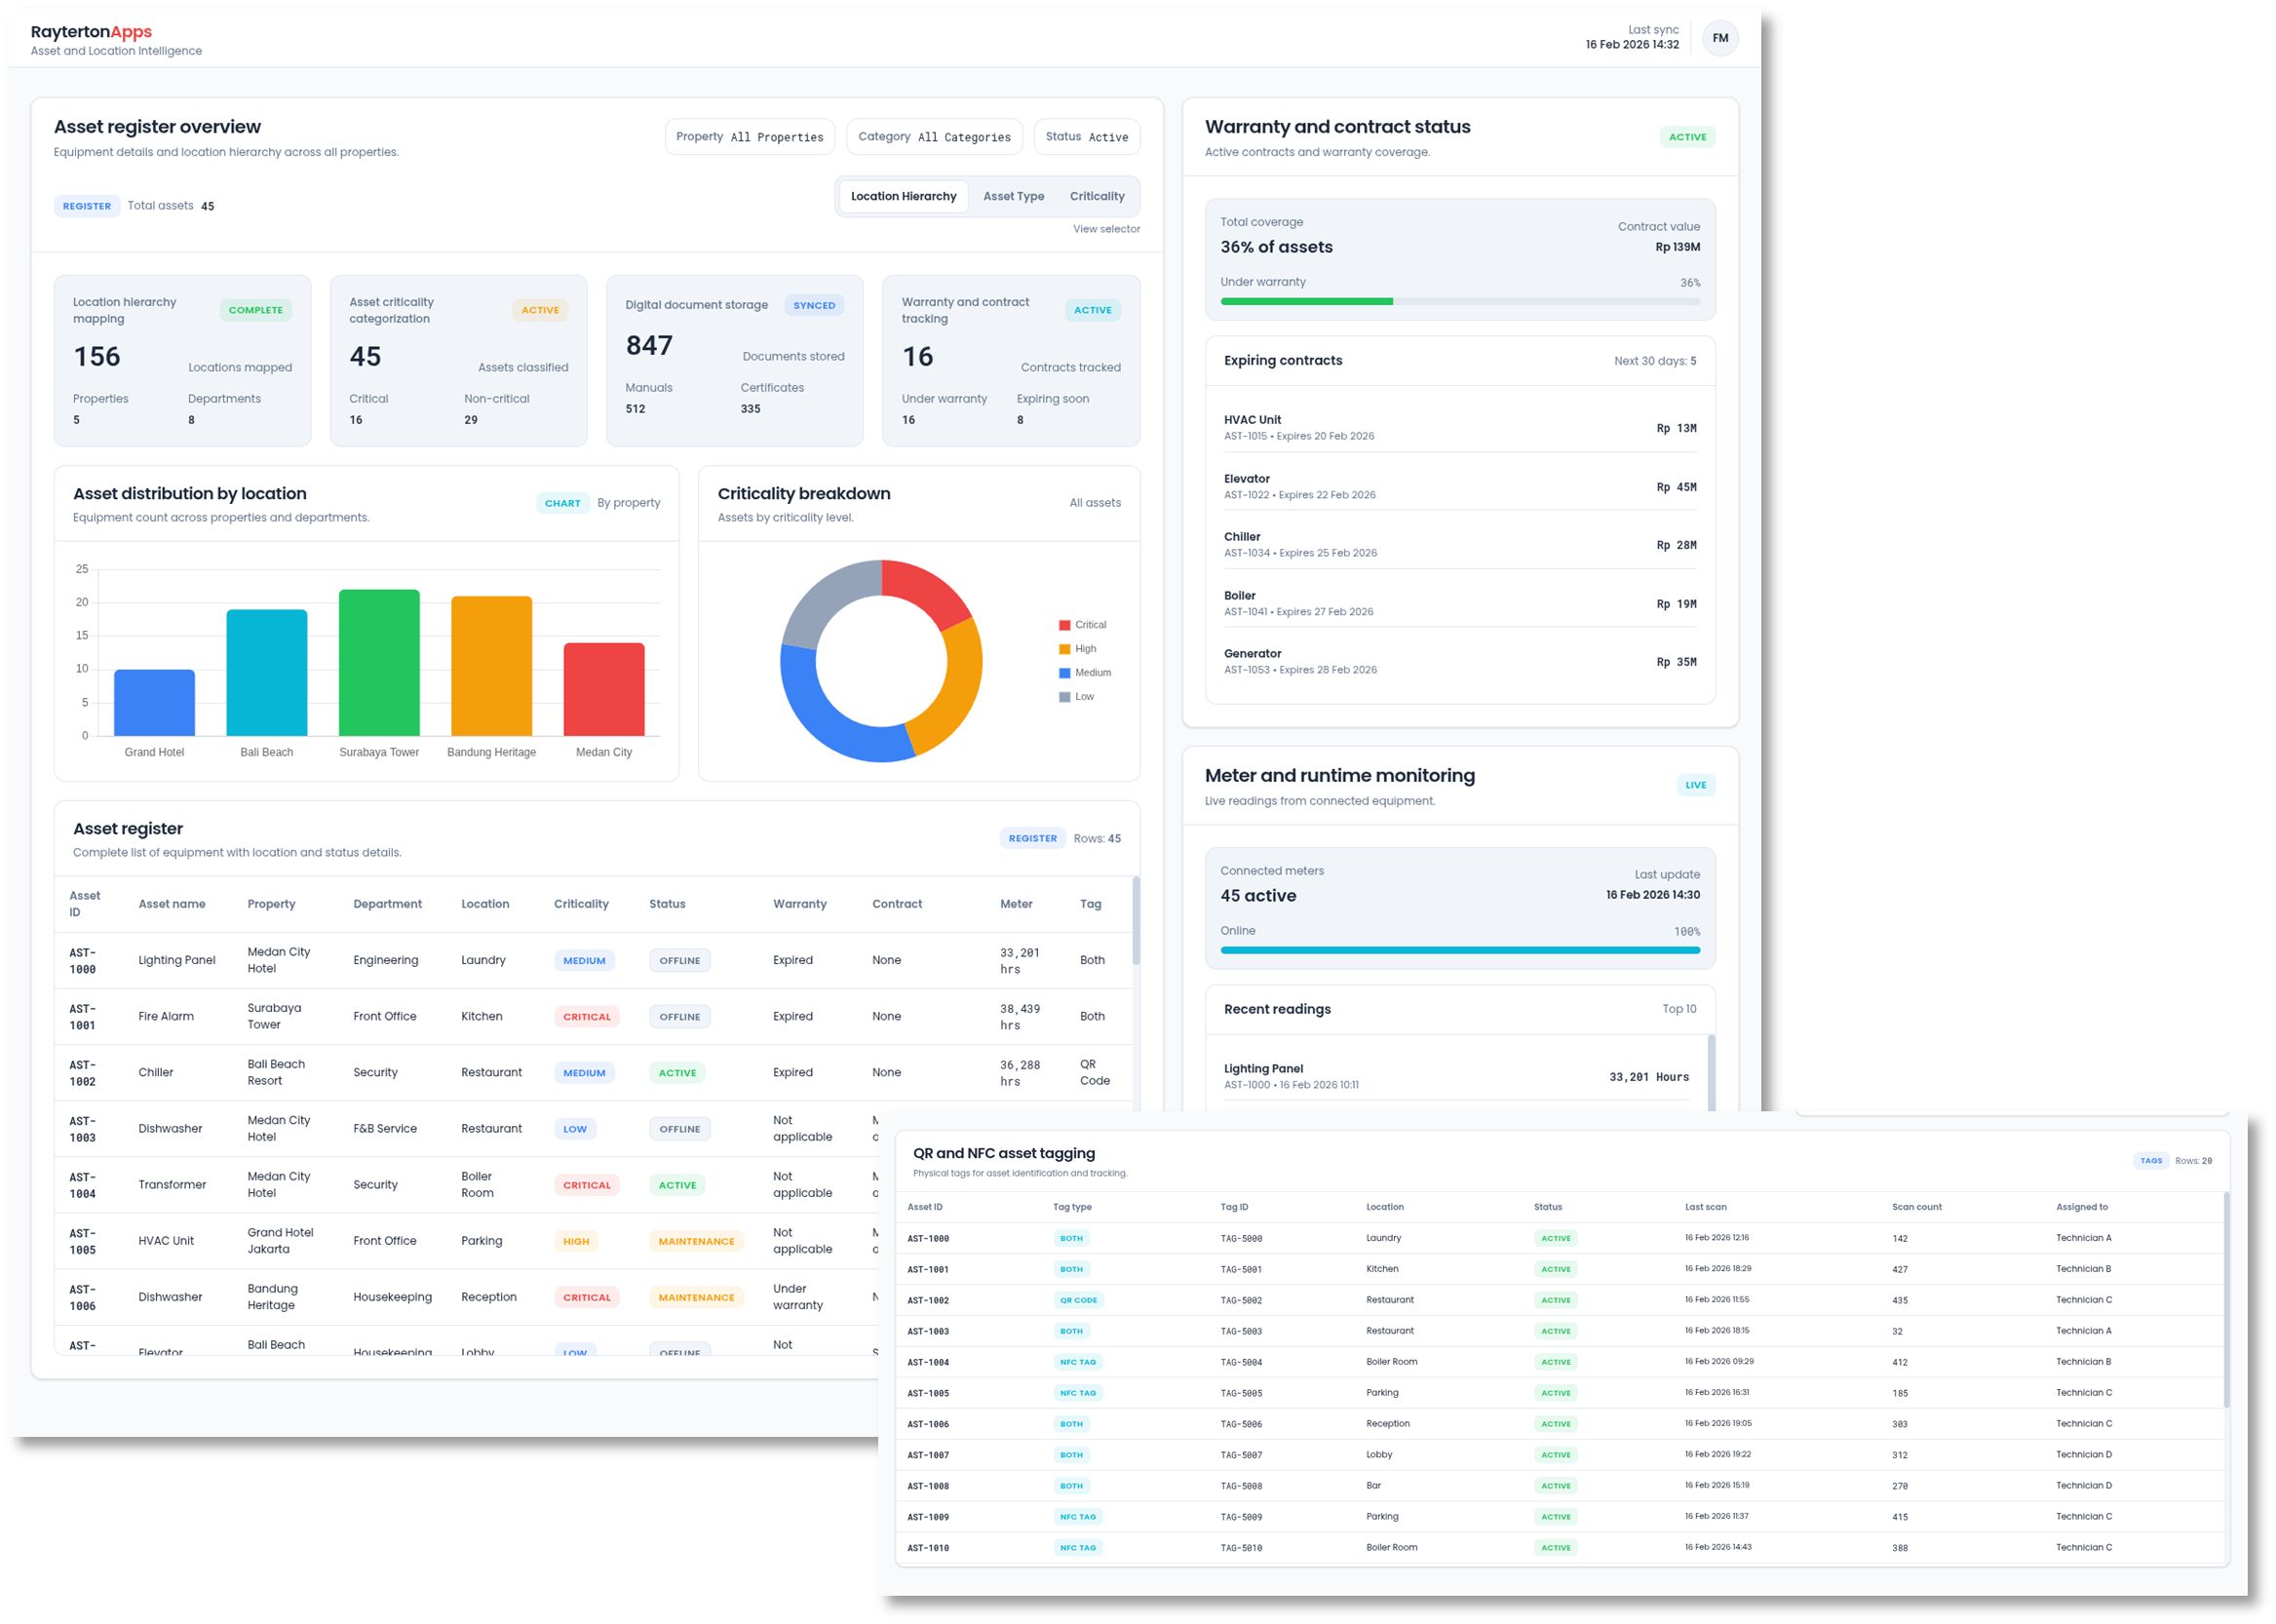Open the Status Active dropdown
This screenshot has height=1624, width=2276.
(x=1087, y=136)
